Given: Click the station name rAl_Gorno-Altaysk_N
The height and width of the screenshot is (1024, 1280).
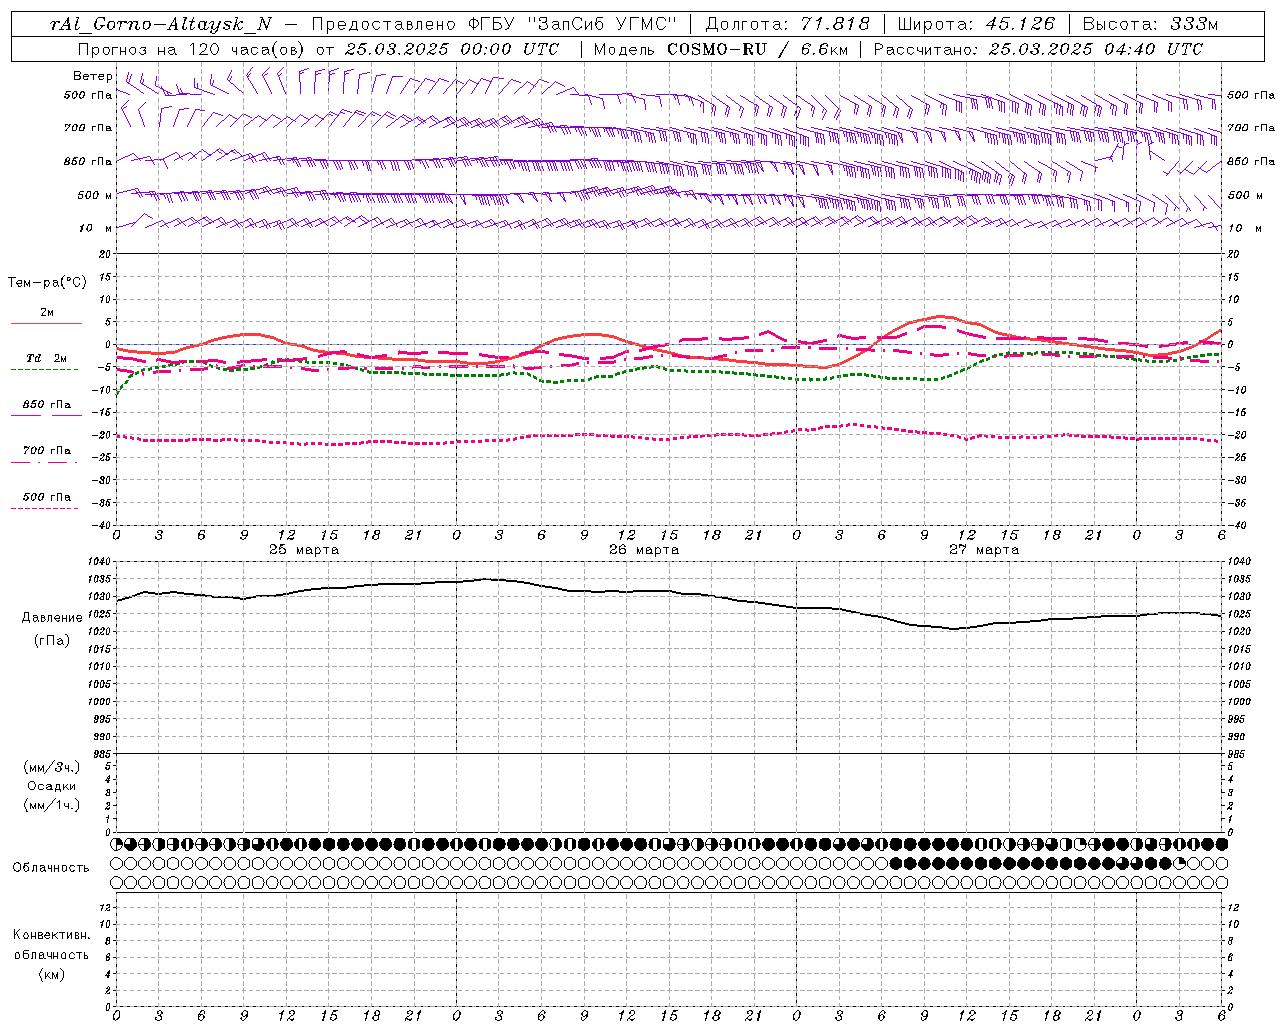Looking at the screenshot, I should pos(161,24).
